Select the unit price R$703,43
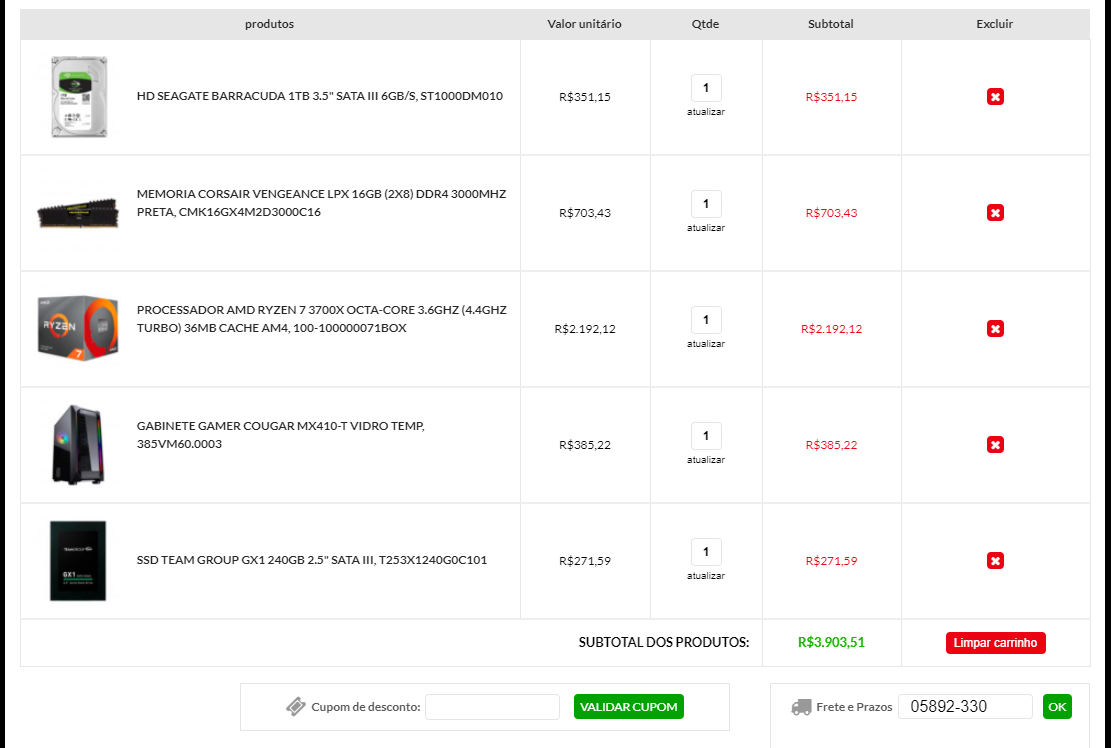Viewport: 1111px width, 748px height. click(585, 213)
